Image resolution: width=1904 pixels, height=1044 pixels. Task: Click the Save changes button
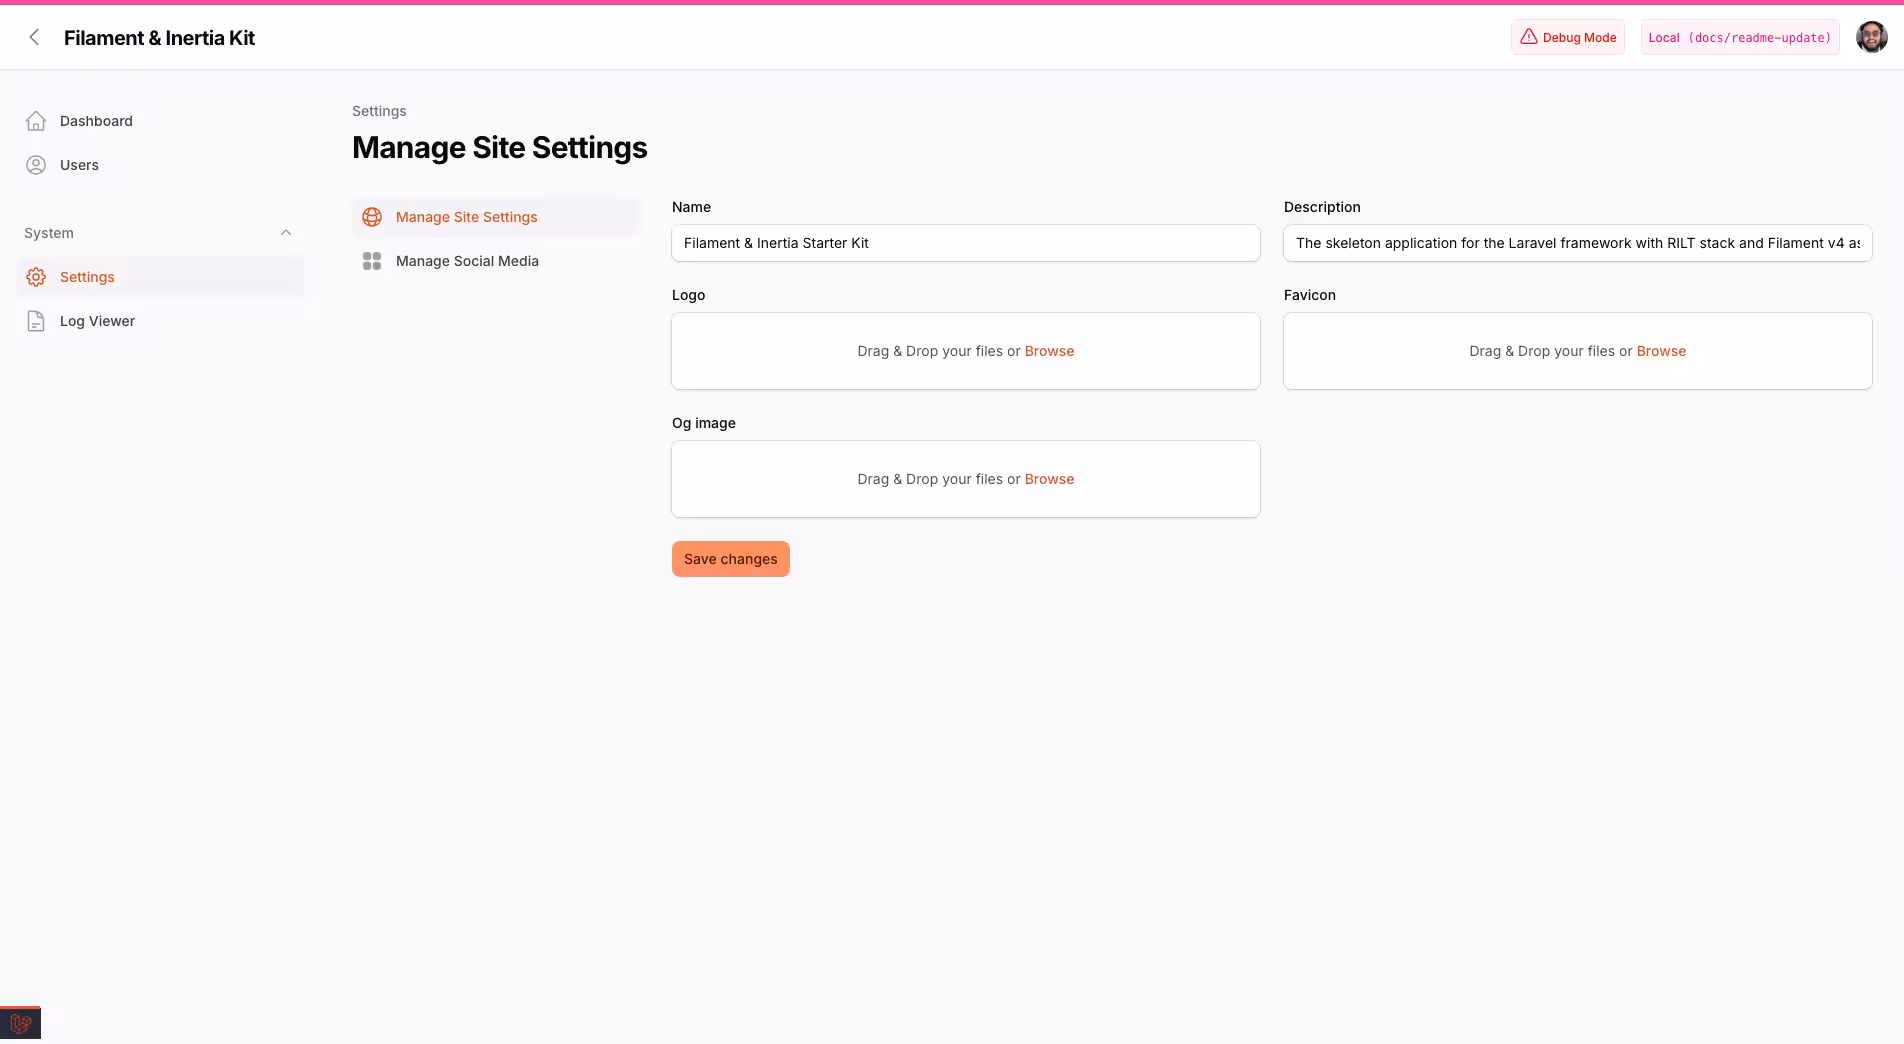click(x=731, y=559)
